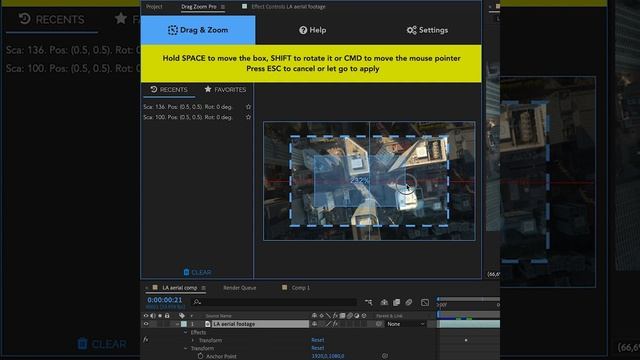
Task: Collapse the layer Transform group
Action: click(x=186, y=349)
